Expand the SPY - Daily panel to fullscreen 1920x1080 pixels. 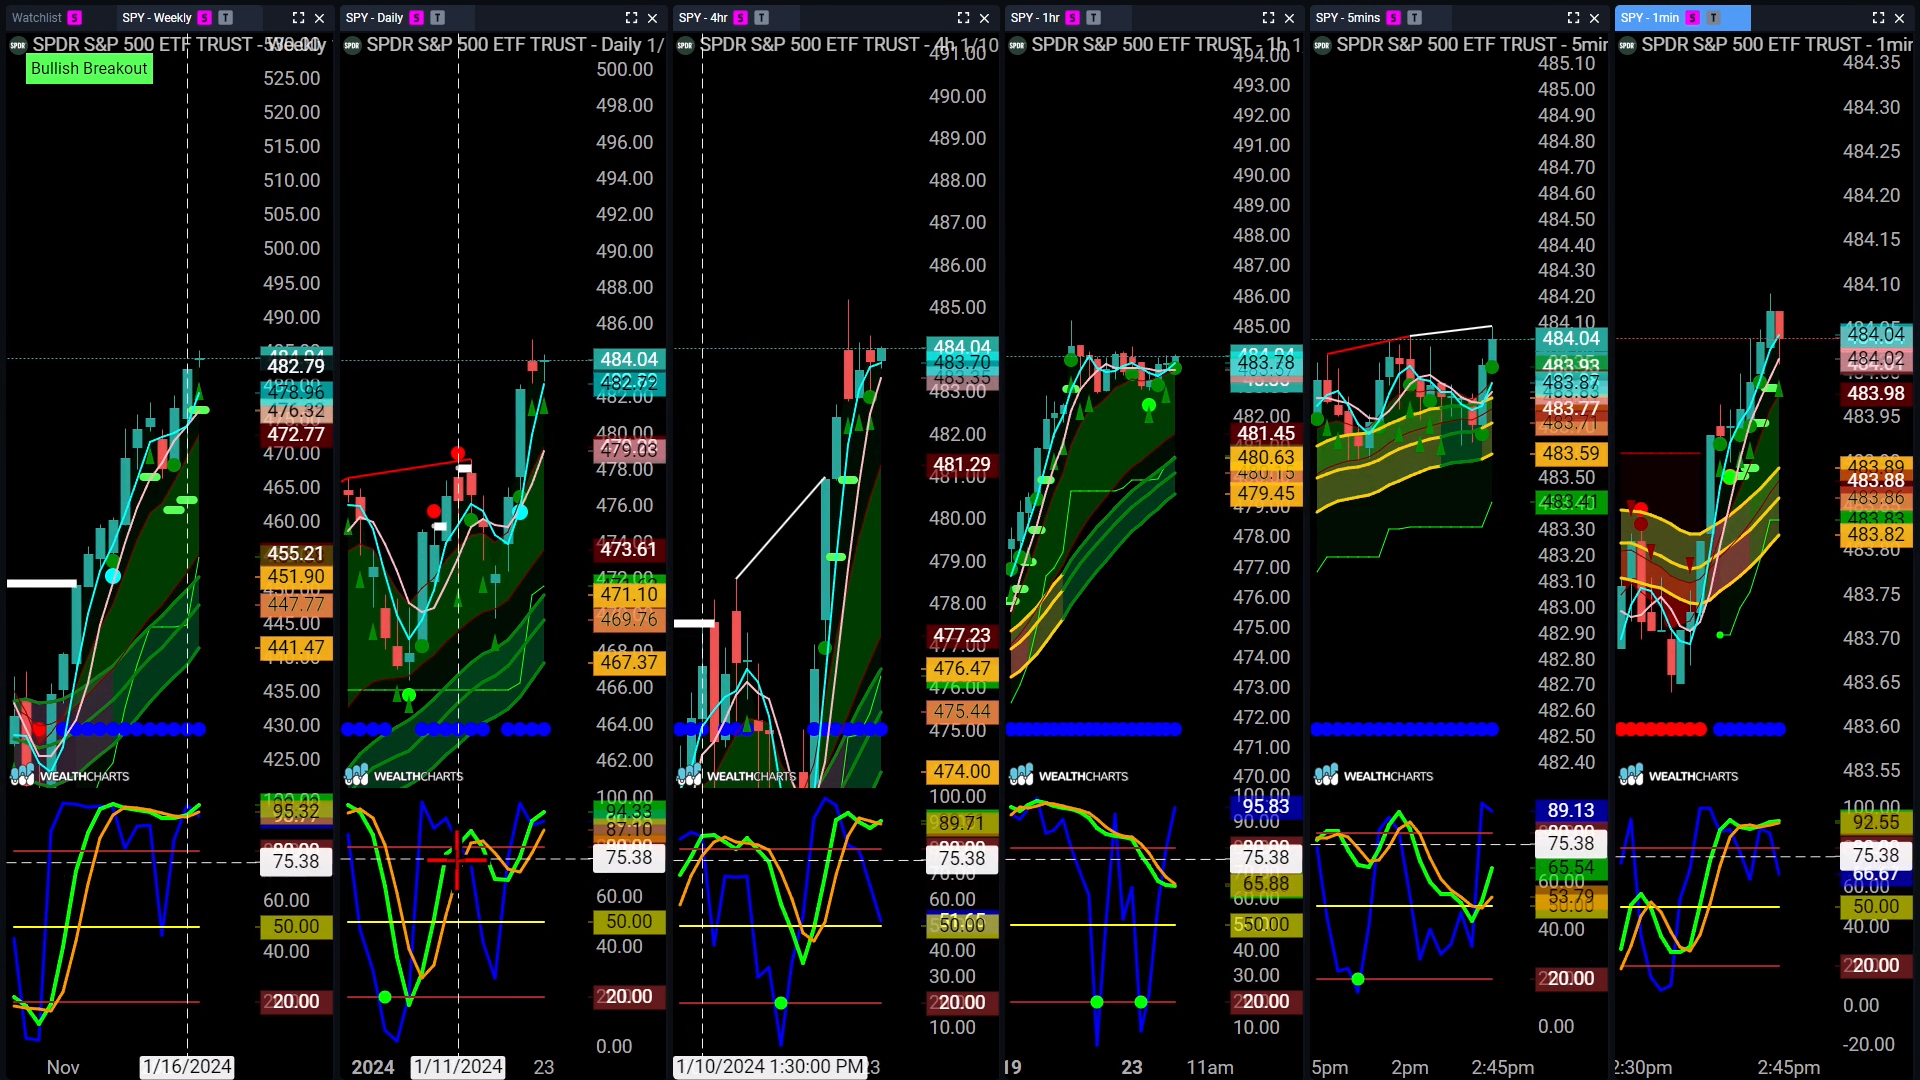(631, 18)
